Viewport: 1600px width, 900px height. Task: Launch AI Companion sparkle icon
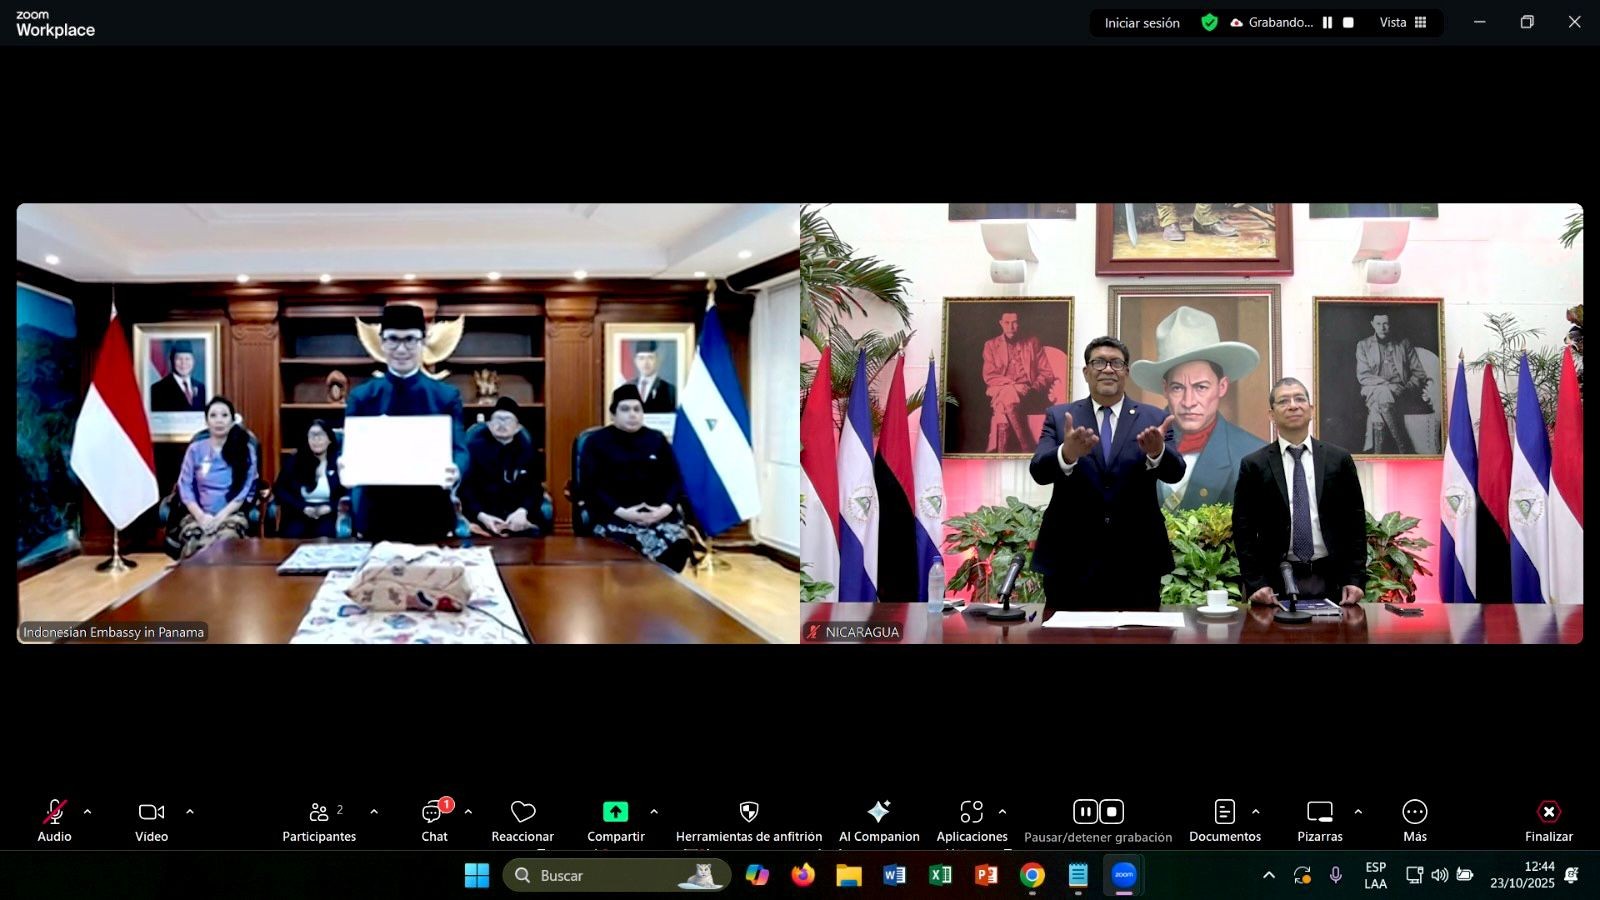pyautogui.click(x=878, y=812)
